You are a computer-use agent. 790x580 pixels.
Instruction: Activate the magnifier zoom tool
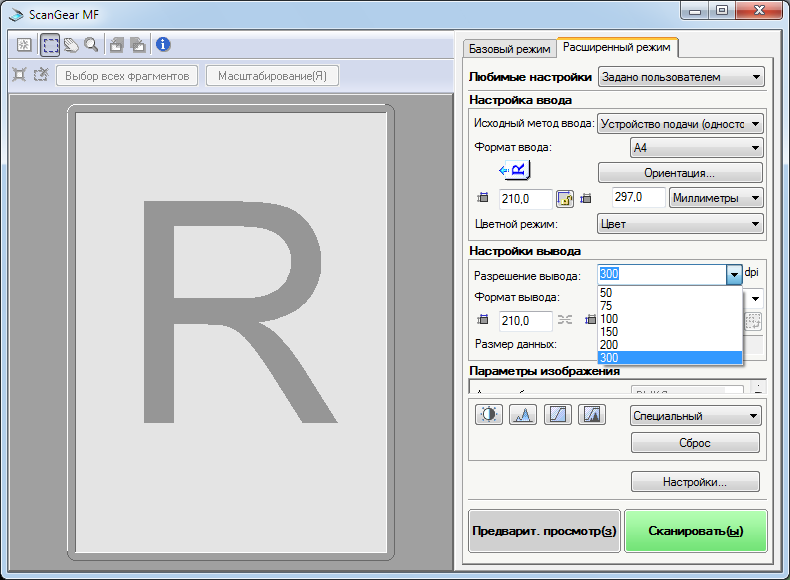pyautogui.click(x=91, y=45)
